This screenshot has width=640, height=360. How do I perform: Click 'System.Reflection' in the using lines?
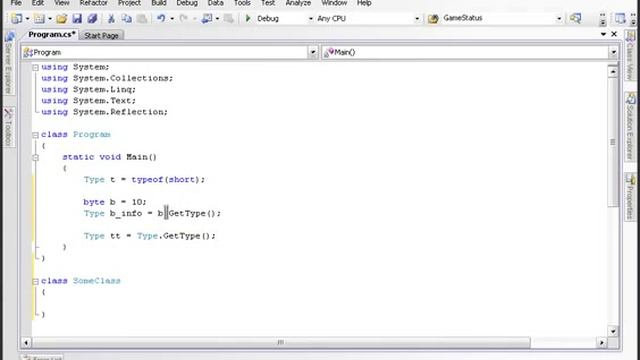(119, 112)
